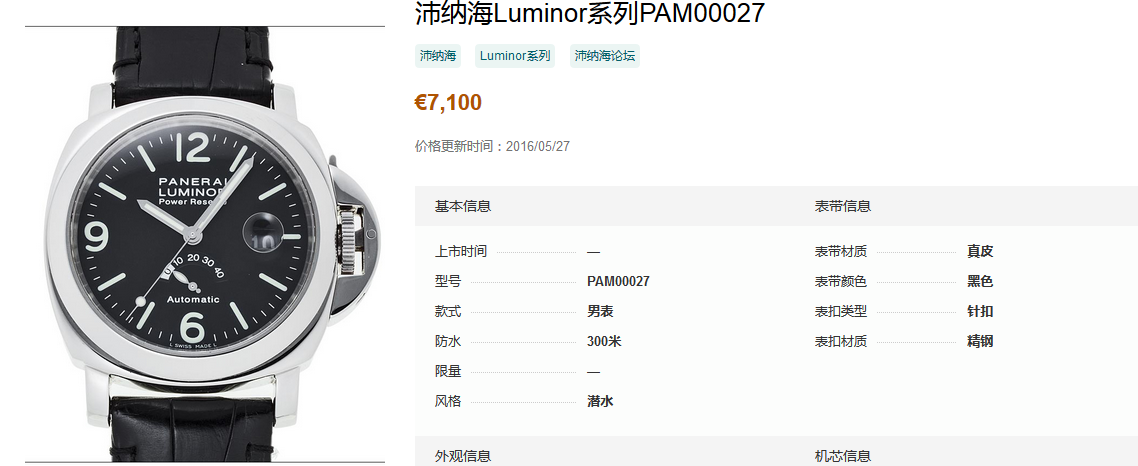Click the 上市时间 label
1138x466 pixels.
pyautogui.click(x=461, y=252)
